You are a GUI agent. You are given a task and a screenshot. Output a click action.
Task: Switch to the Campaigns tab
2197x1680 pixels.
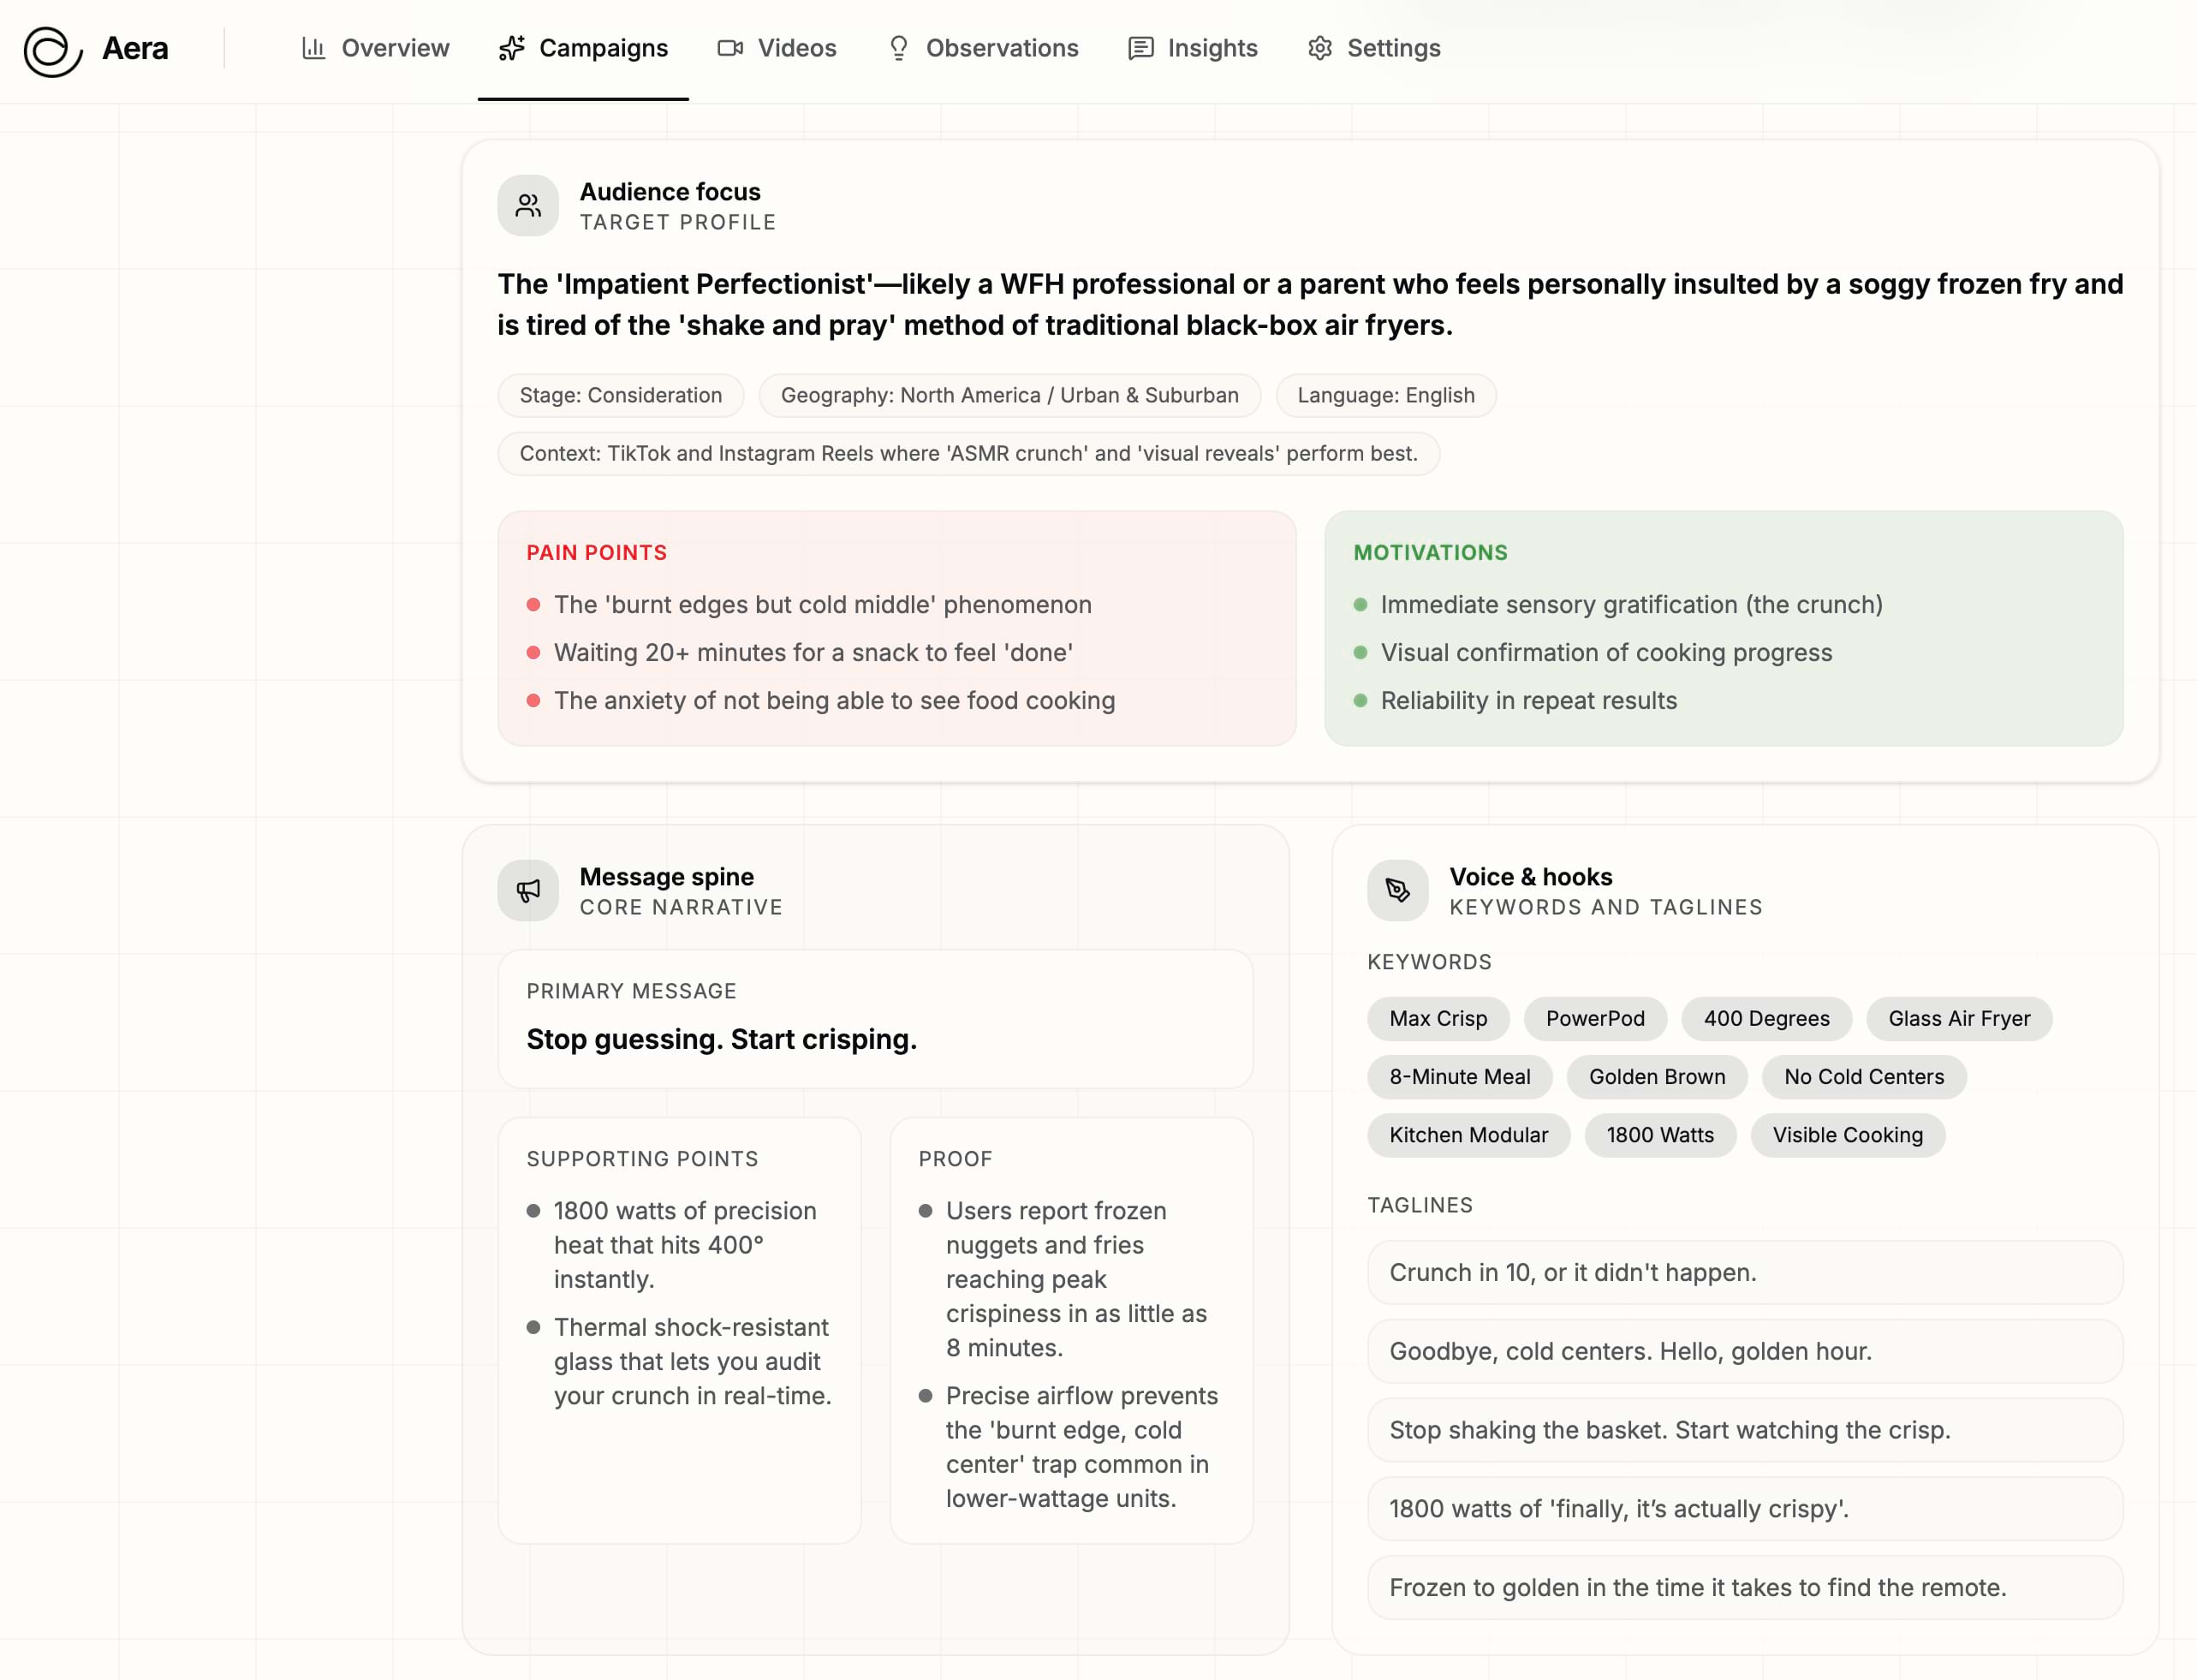click(584, 48)
